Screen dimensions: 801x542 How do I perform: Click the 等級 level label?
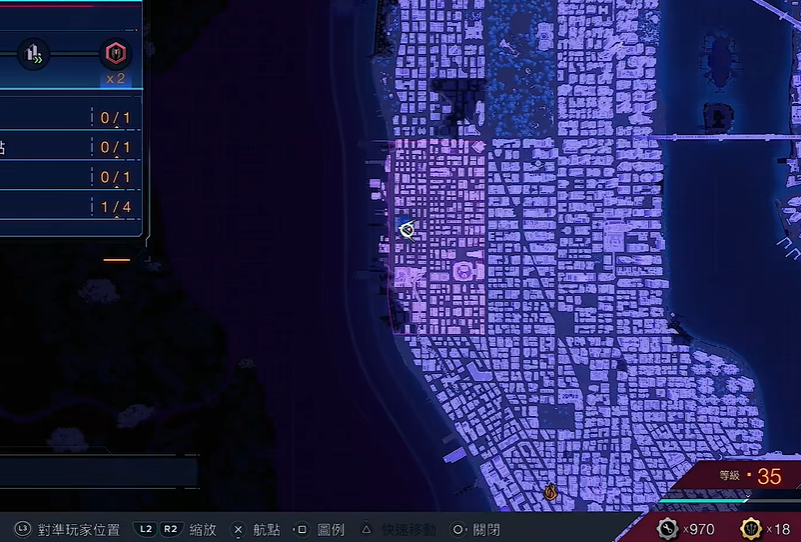[729, 476]
